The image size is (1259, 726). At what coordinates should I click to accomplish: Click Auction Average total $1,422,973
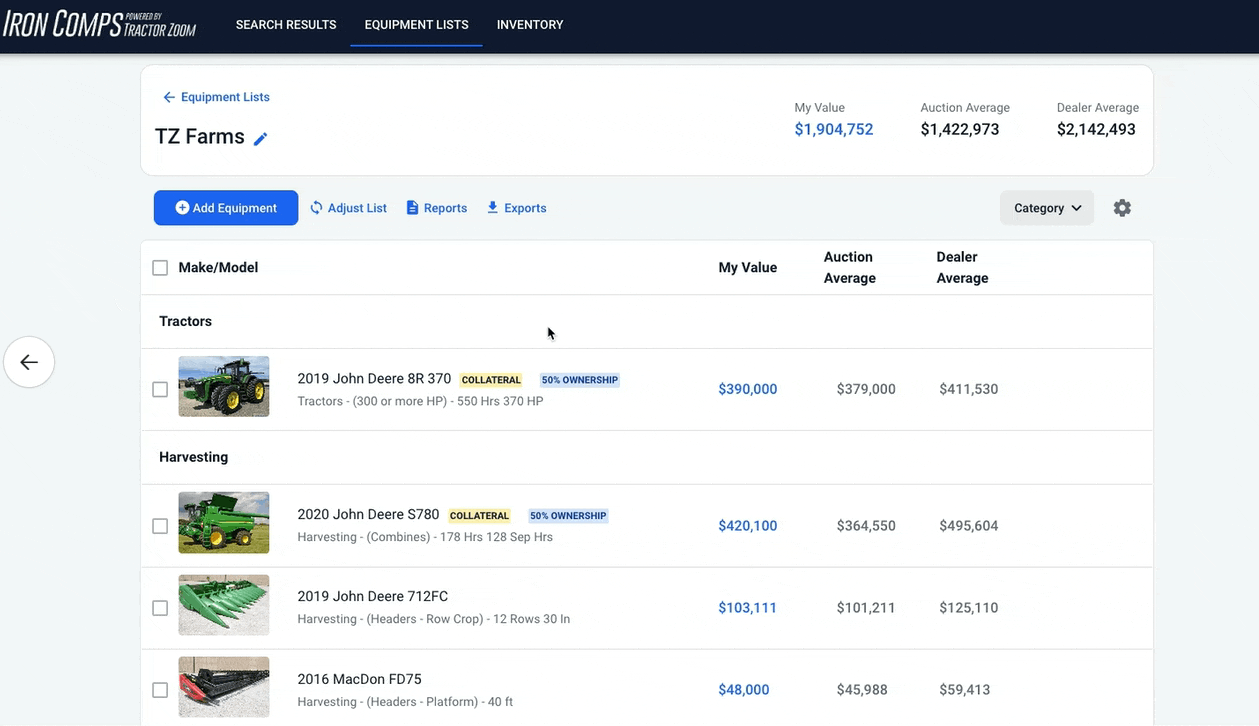coord(960,129)
